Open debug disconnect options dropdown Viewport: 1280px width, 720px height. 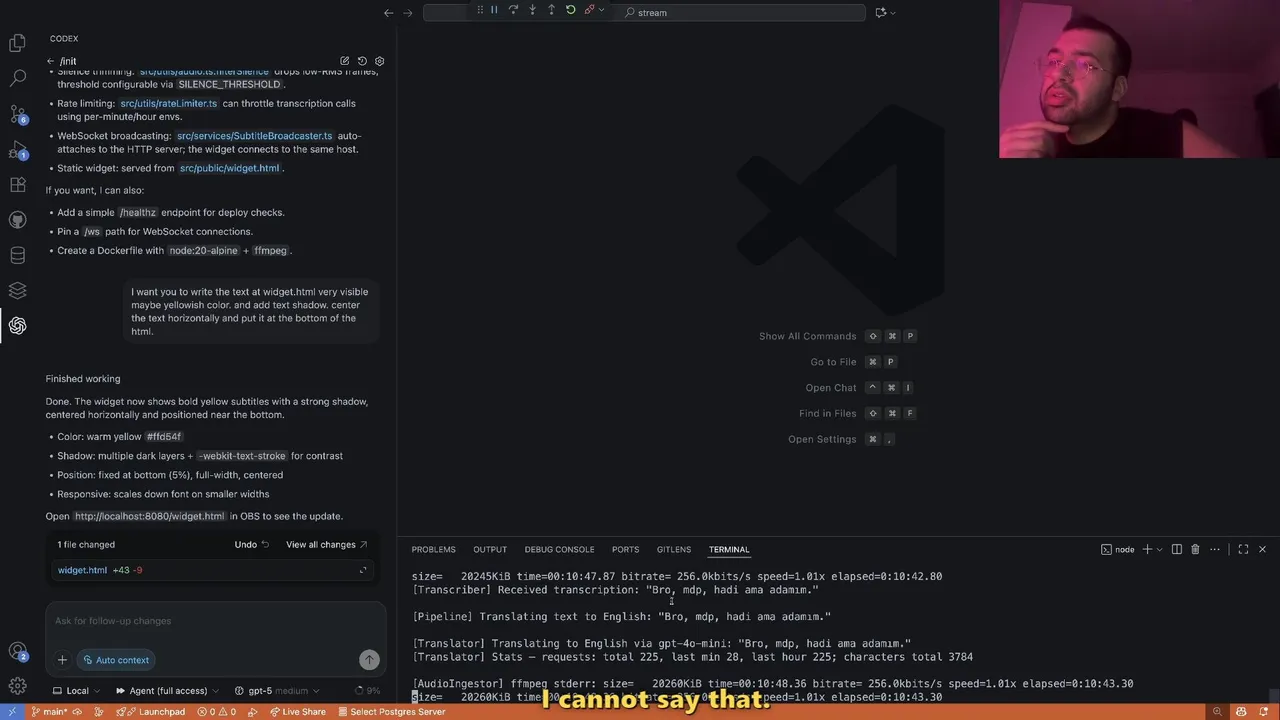tap(601, 10)
